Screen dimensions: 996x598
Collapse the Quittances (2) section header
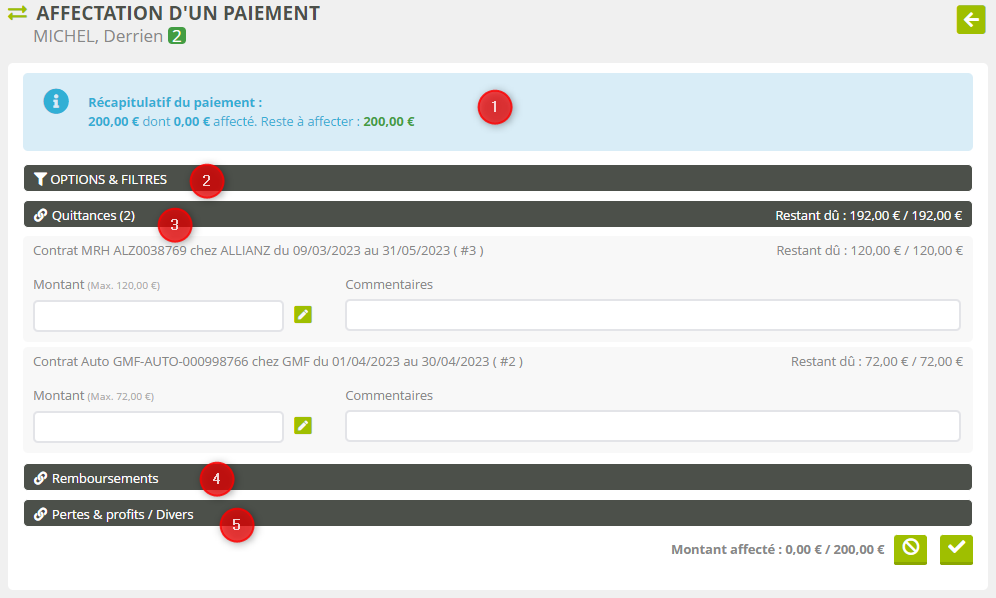[92, 215]
